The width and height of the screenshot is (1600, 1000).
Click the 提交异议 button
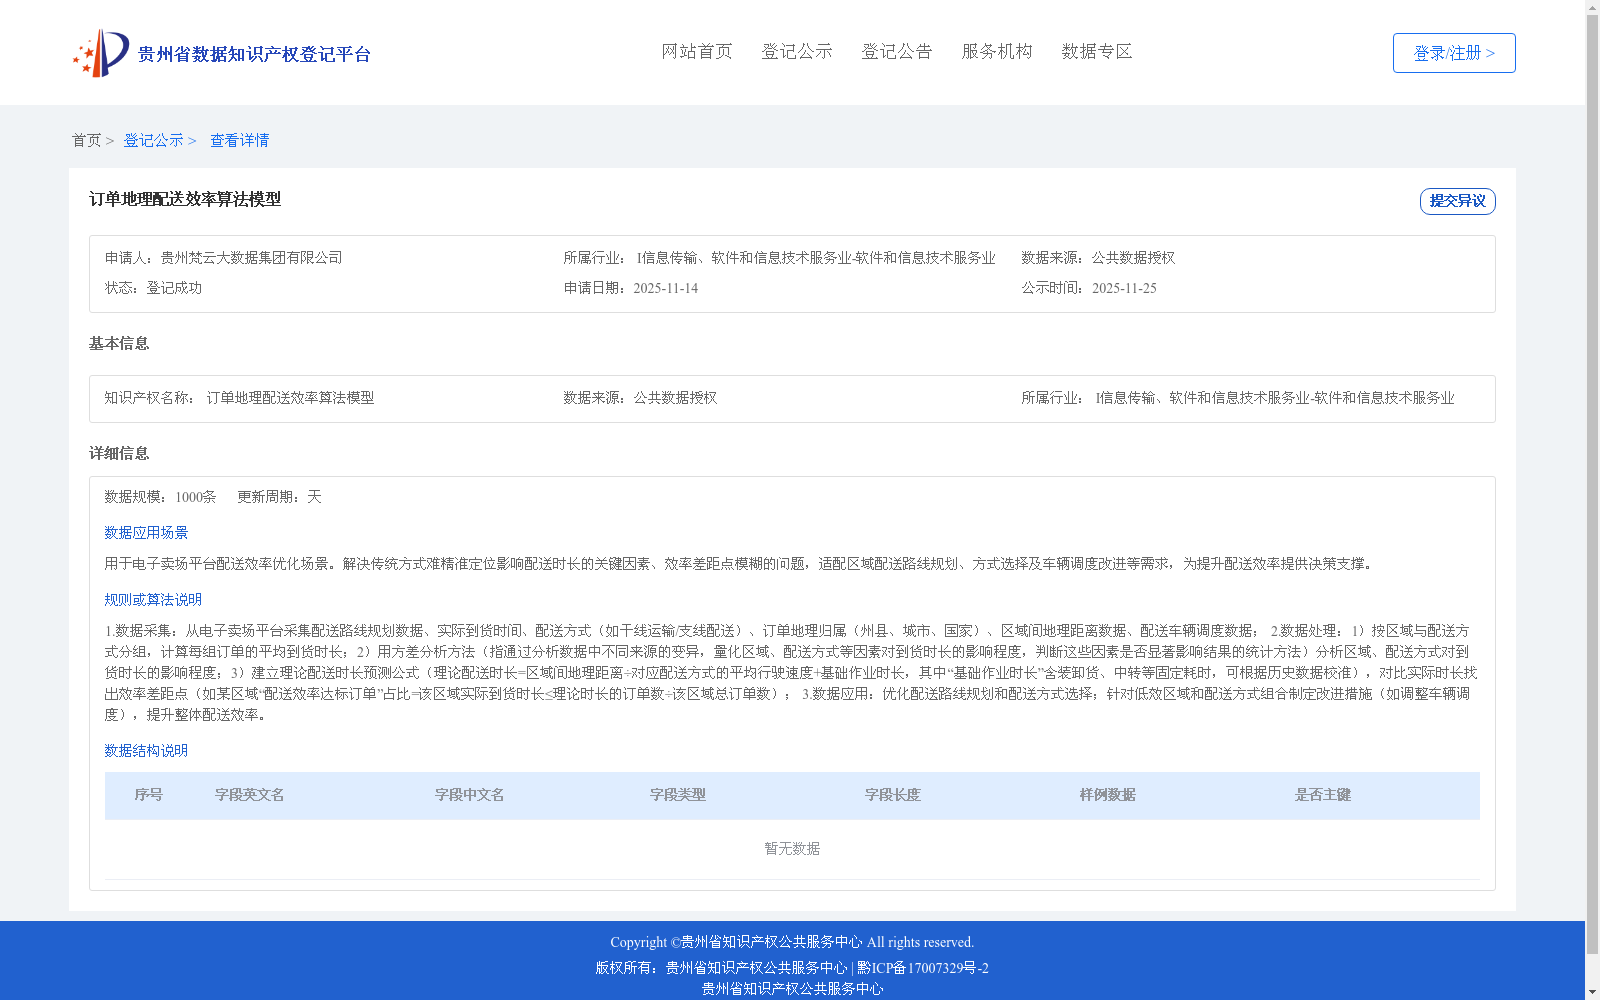(x=1458, y=201)
